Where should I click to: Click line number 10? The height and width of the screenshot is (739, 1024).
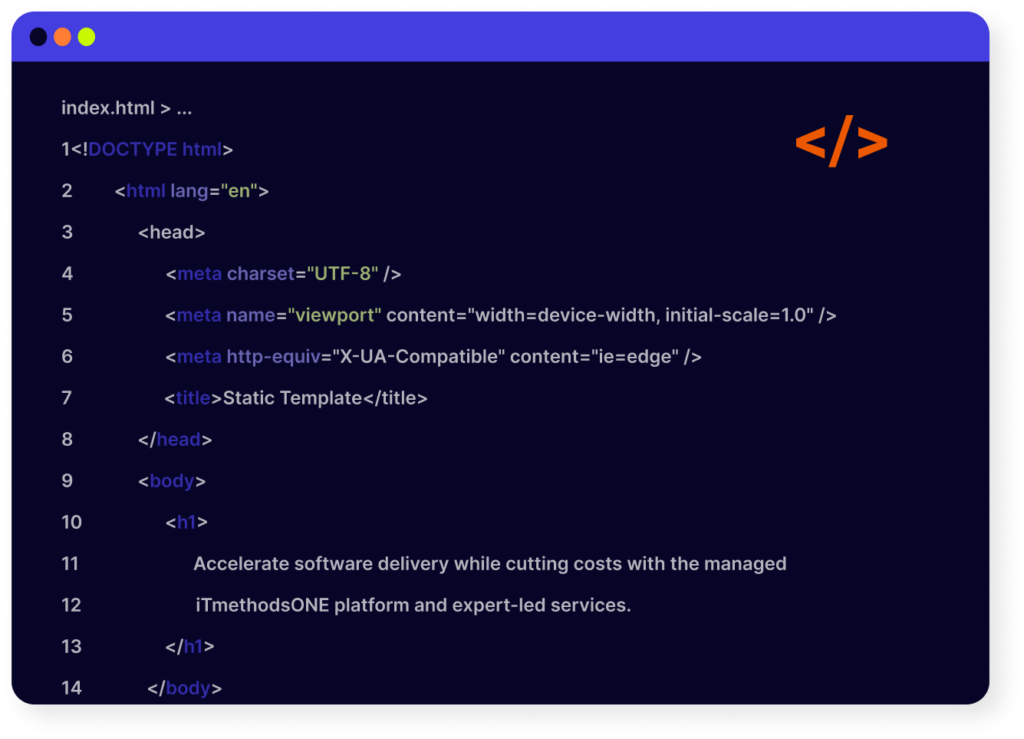click(72, 522)
